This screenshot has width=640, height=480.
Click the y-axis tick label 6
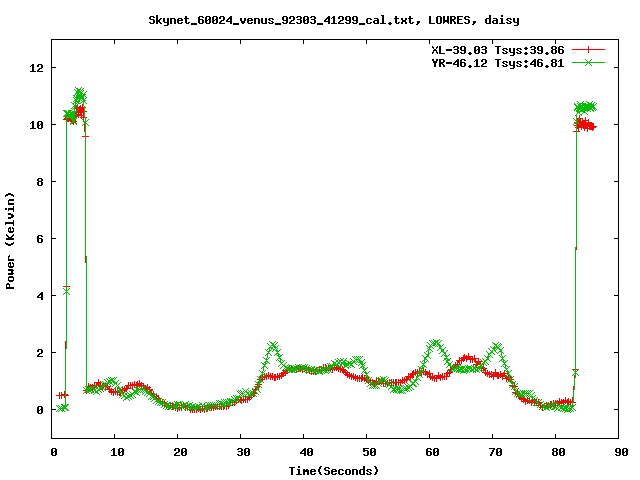[40, 239]
